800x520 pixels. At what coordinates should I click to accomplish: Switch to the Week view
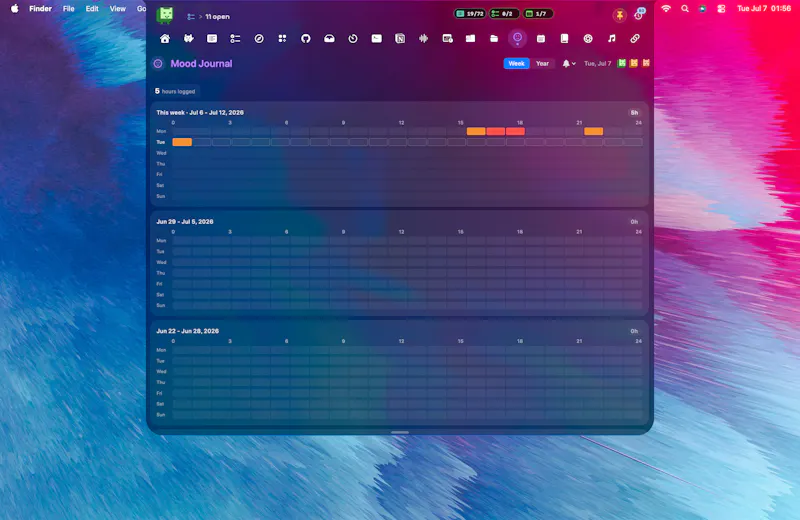[x=516, y=63]
